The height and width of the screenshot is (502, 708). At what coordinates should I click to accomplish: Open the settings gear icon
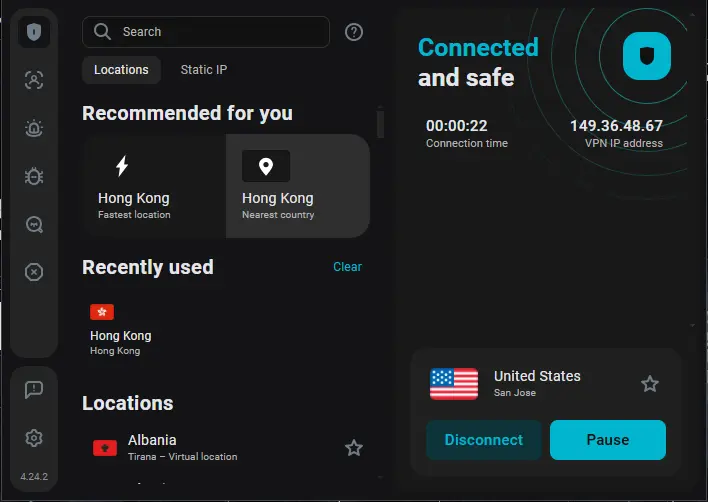(x=34, y=438)
